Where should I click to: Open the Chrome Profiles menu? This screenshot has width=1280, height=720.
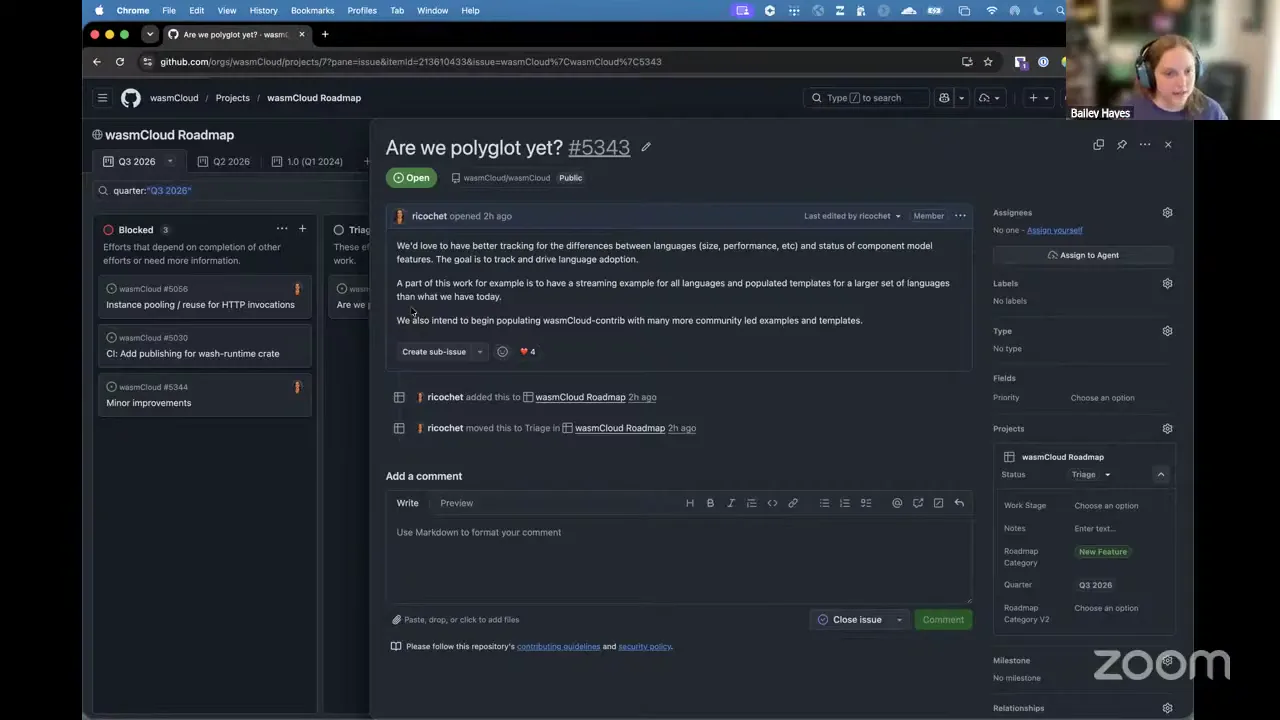click(362, 10)
